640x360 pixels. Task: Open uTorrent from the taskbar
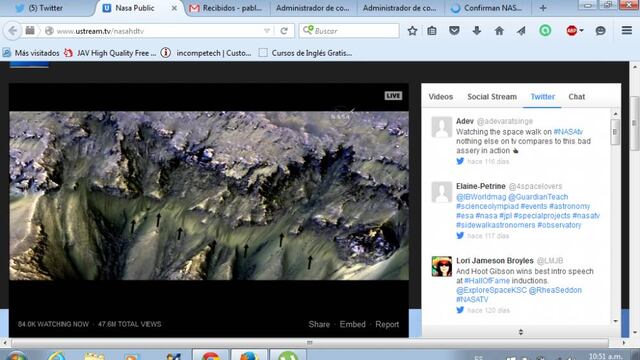point(288,354)
